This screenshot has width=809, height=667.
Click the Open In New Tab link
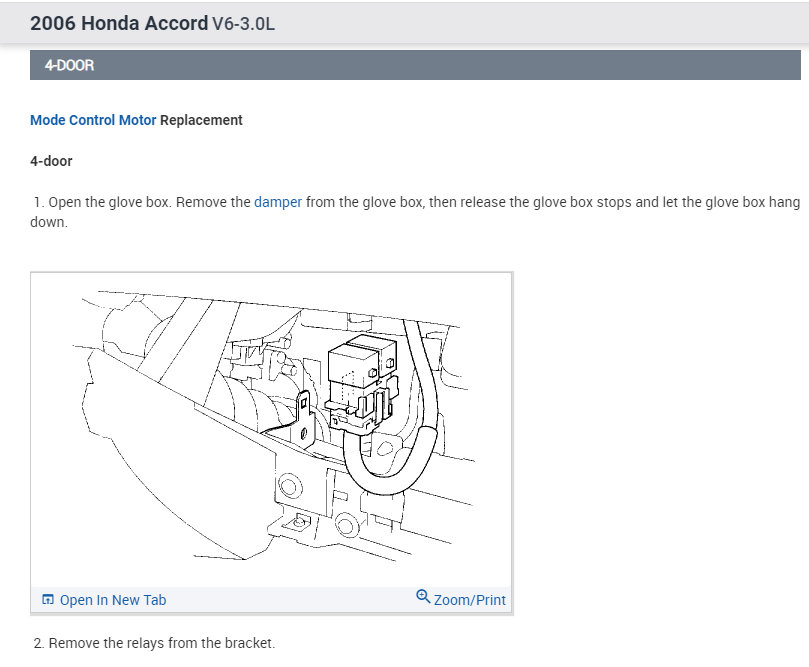(112, 600)
